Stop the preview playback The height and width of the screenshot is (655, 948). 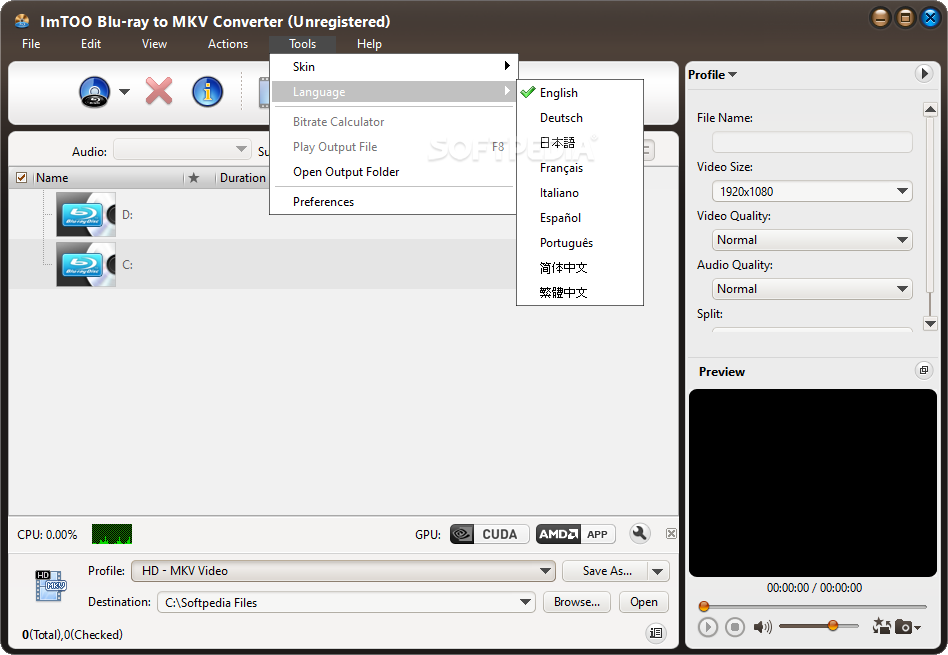click(x=735, y=627)
